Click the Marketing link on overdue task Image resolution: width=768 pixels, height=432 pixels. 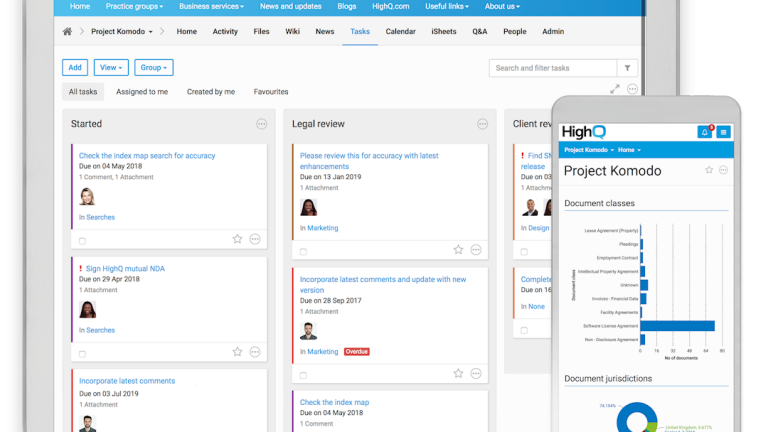click(323, 352)
